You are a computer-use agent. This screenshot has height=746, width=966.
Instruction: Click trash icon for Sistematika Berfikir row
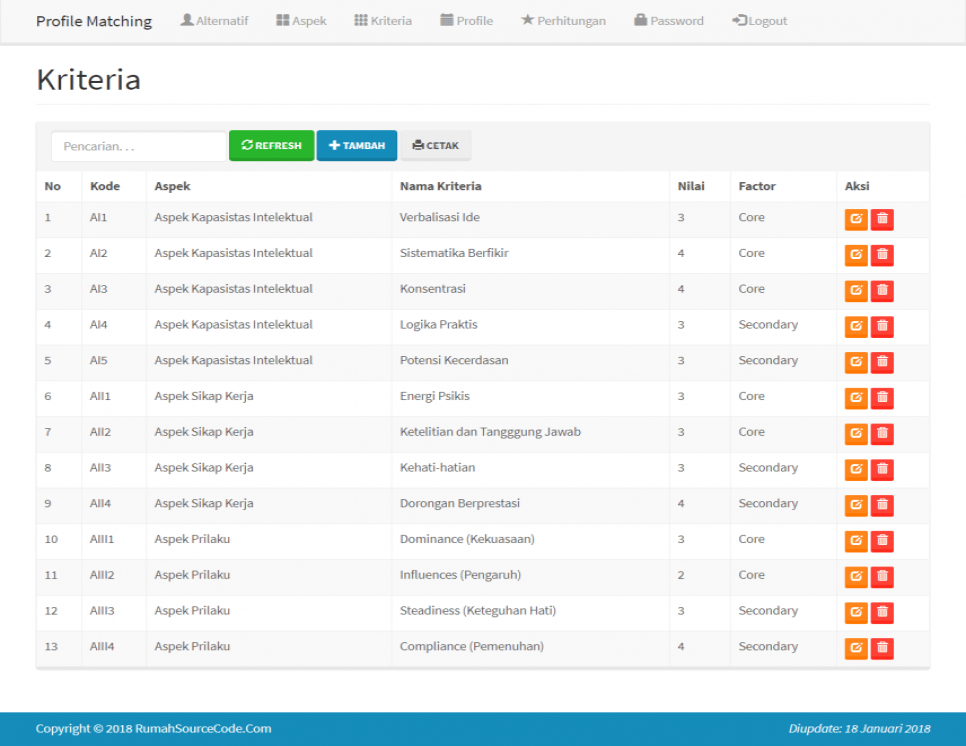click(882, 254)
